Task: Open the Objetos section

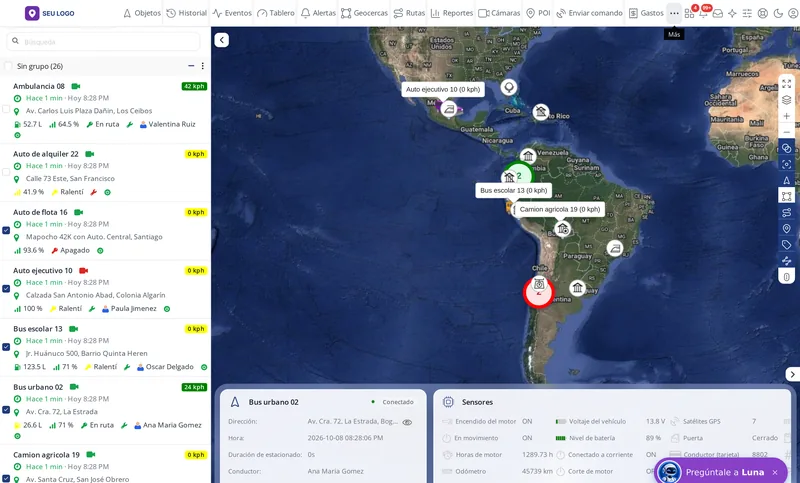Action: pyautogui.click(x=142, y=13)
